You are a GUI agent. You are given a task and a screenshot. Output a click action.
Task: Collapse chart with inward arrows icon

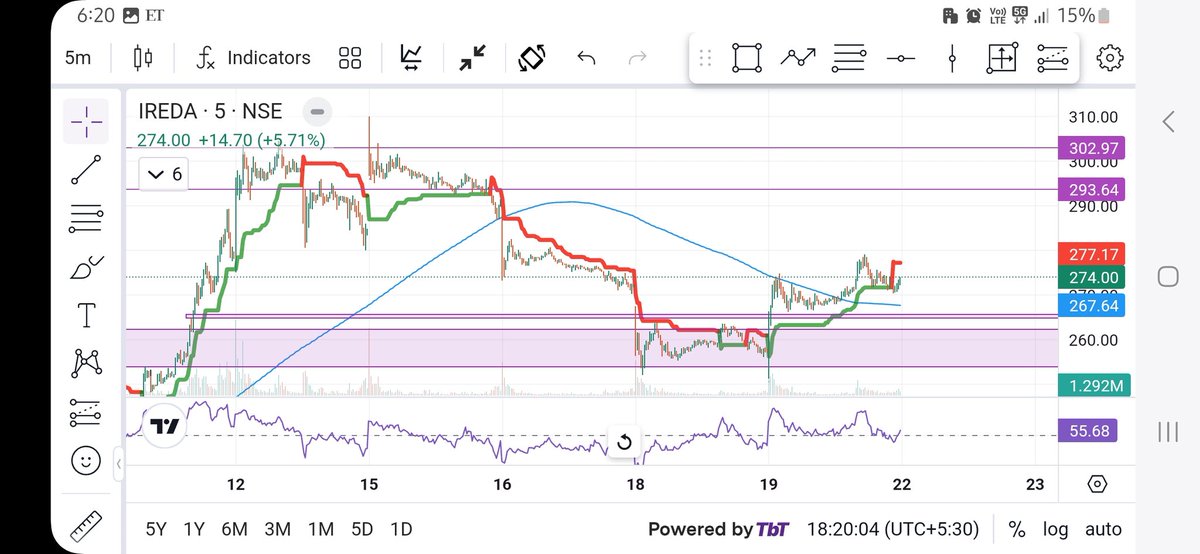click(470, 57)
